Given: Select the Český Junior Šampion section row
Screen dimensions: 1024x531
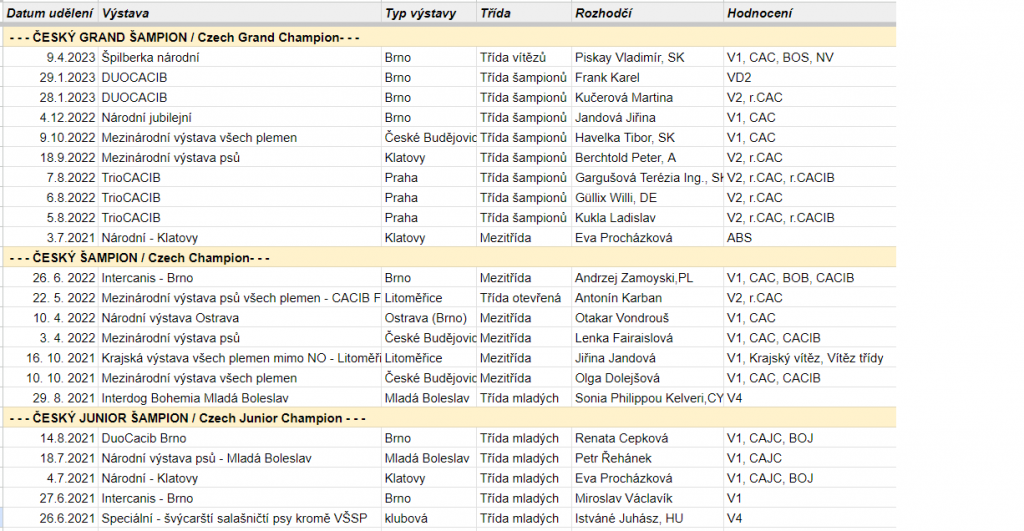Looking at the screenshot, I should pos(450,418).
